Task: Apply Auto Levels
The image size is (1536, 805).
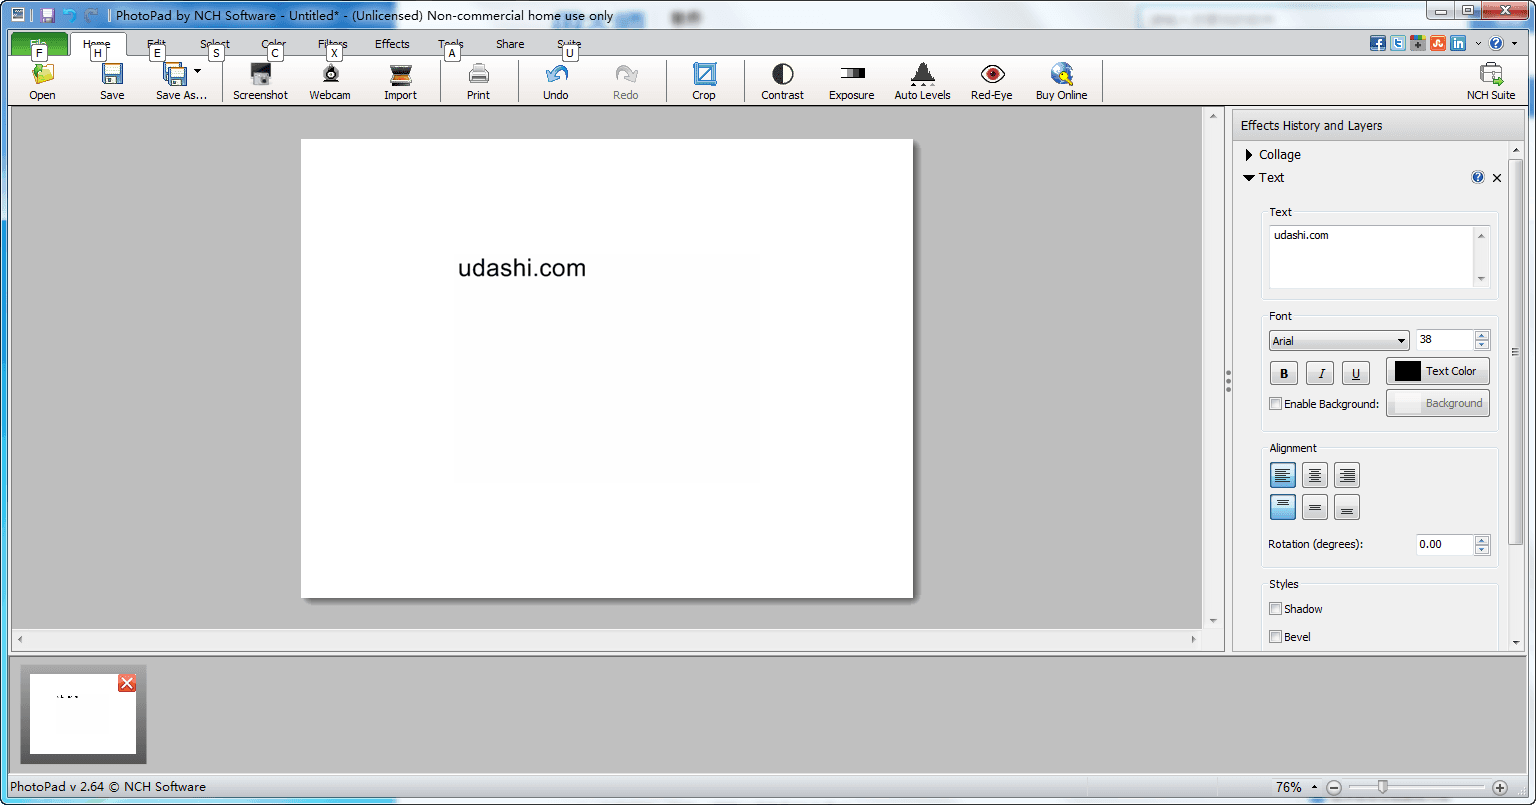Action: (922, 81)
